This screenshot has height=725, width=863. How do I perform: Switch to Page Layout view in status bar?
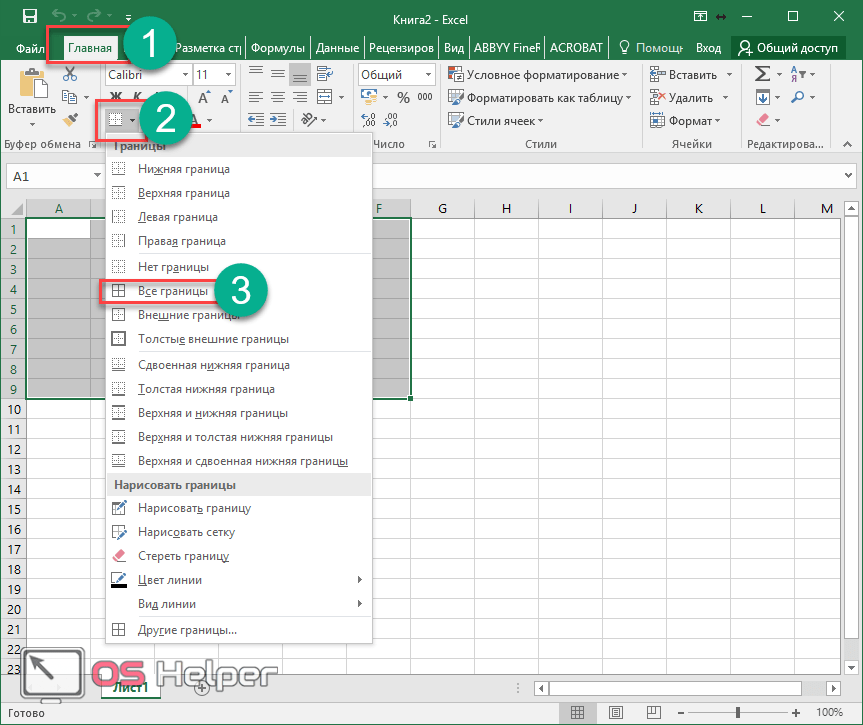[616, 712]
